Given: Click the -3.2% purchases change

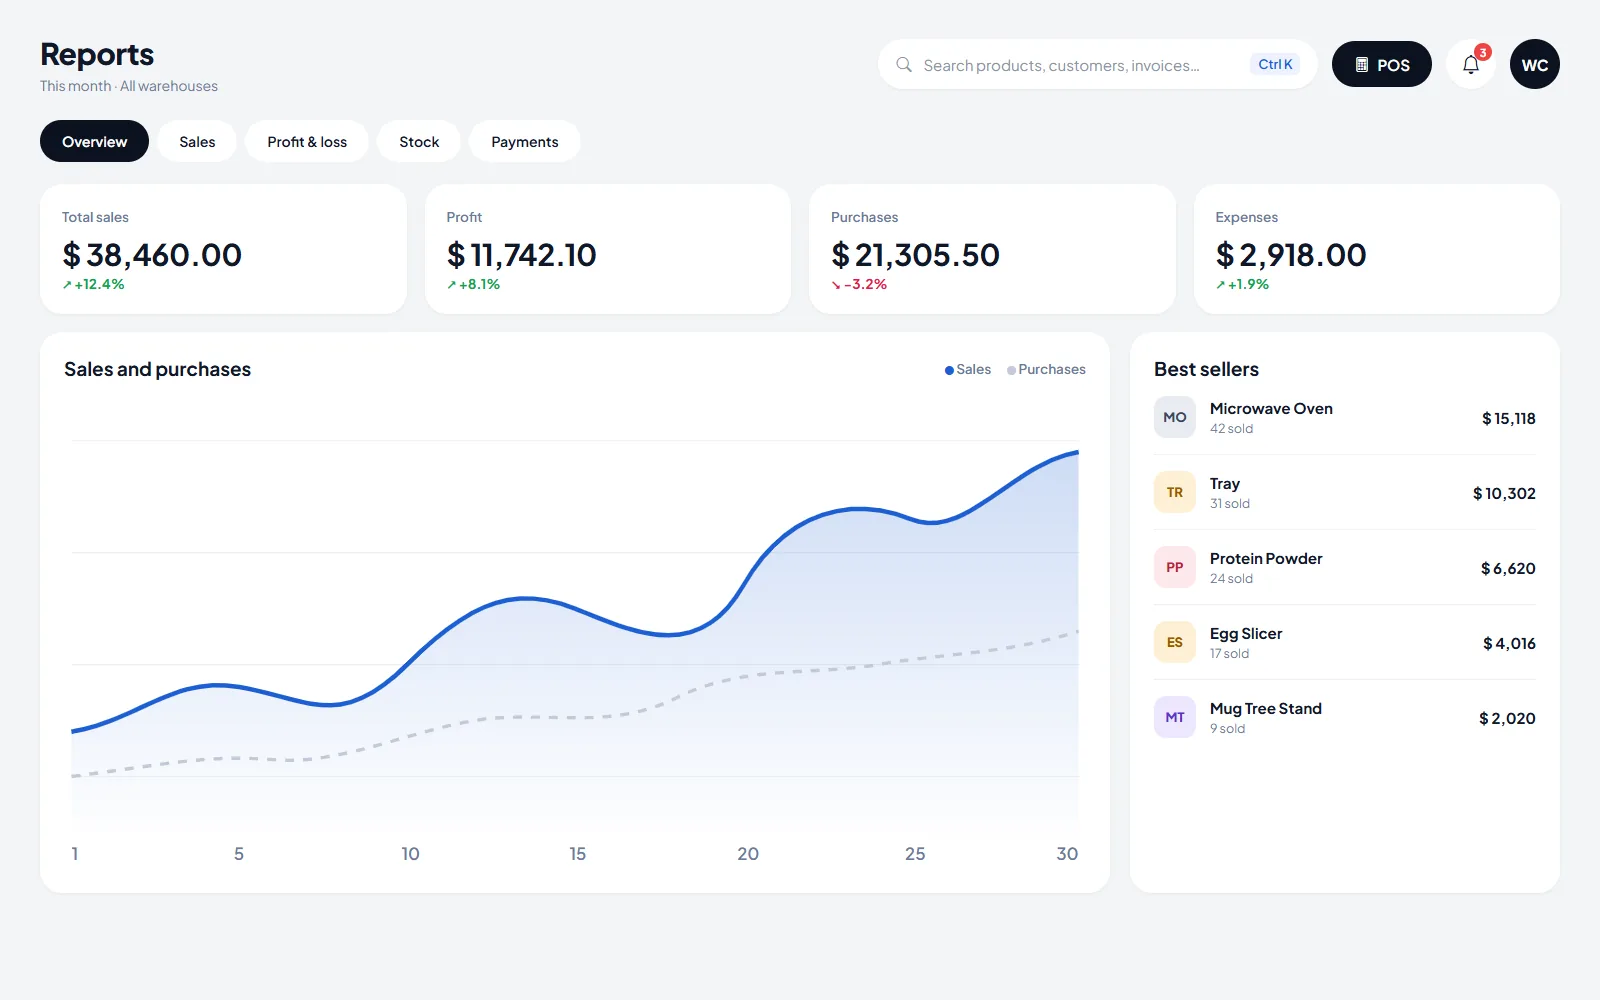Looking at the screenshot, I should [x=859, y=285].
